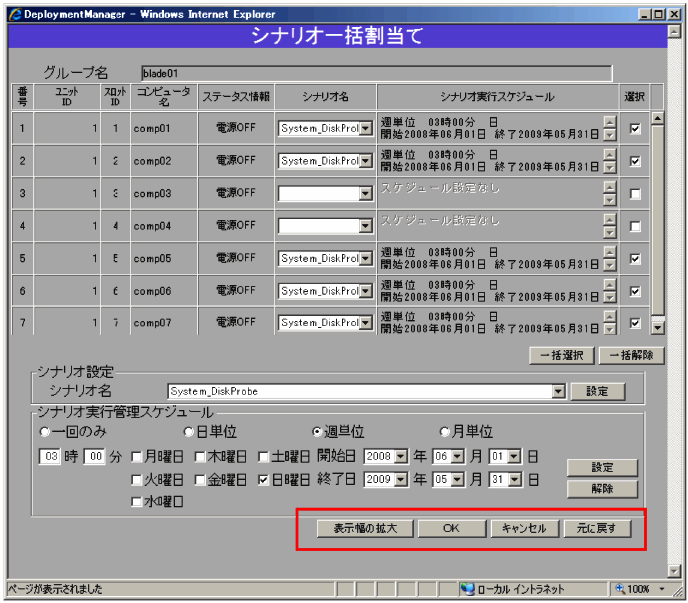The image size is (688, 603).
Task: Check the 月曜日 checkbox
Action: point(136,457)
